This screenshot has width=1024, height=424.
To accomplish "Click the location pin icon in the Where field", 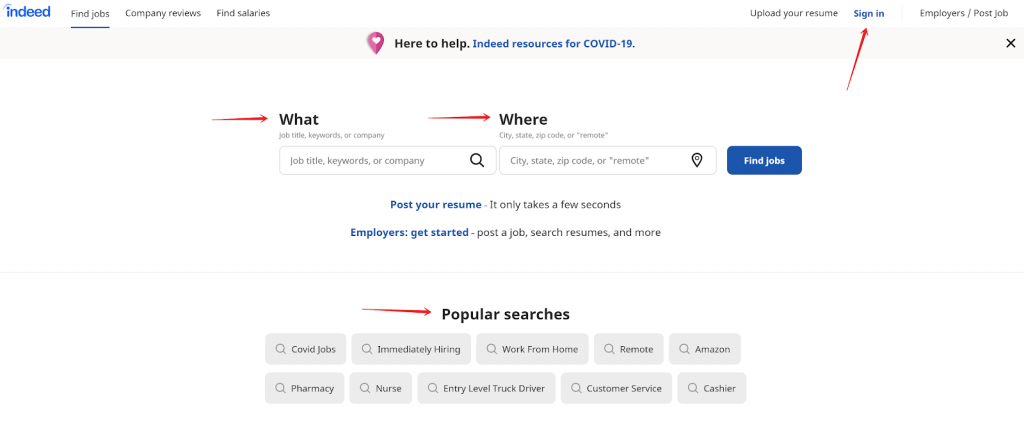I will 697,160.
